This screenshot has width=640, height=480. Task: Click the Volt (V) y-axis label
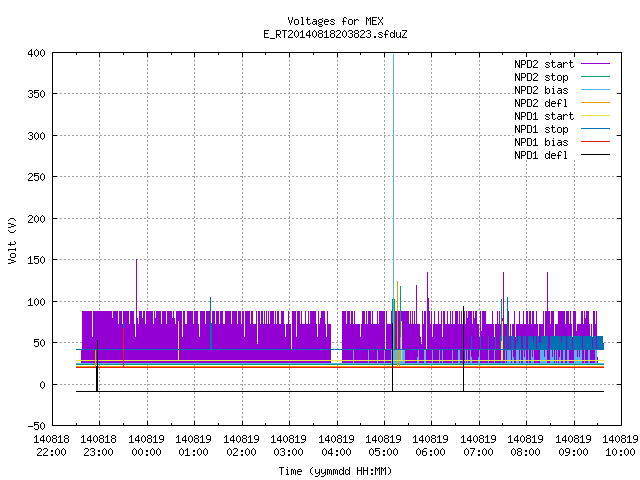click(x=12, y=240)
